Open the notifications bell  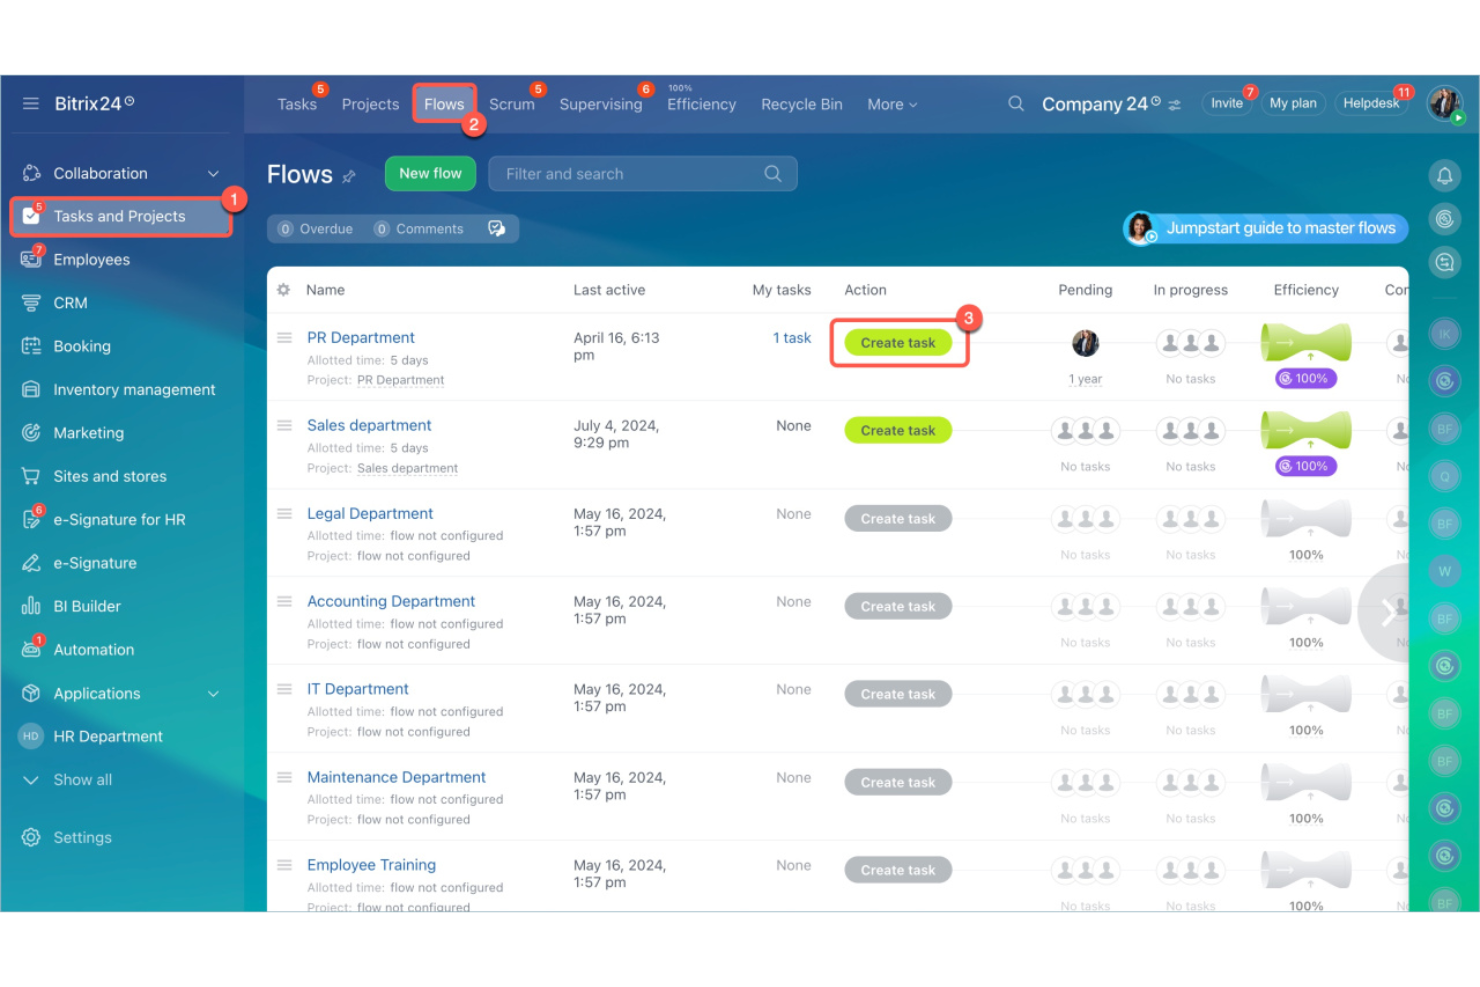[1444, 175]
